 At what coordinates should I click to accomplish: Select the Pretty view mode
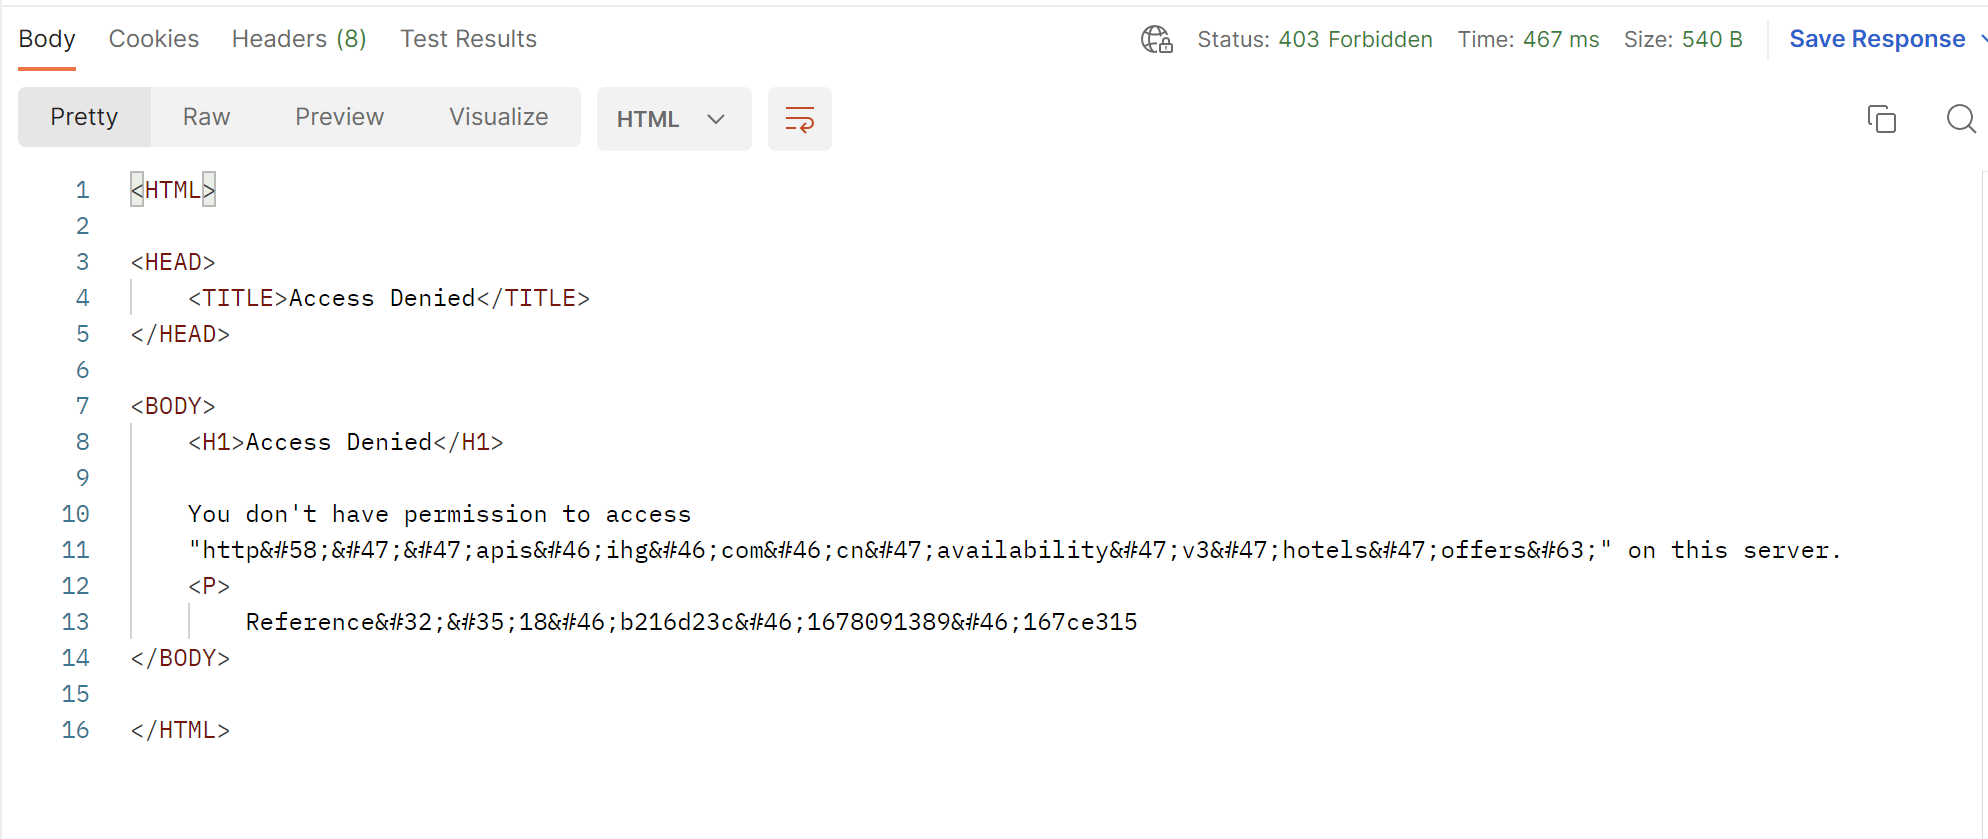click(x=84, y=117)
